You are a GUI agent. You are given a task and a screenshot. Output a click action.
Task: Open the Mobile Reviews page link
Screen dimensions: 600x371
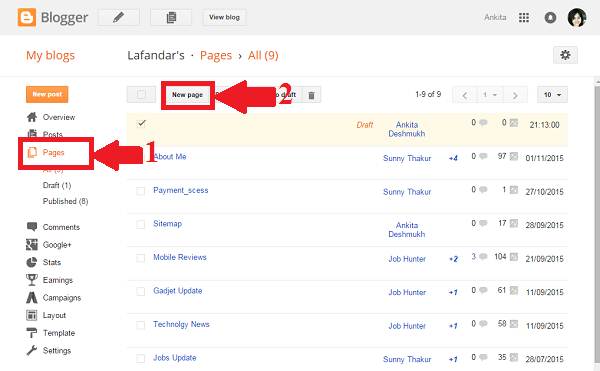180,257
